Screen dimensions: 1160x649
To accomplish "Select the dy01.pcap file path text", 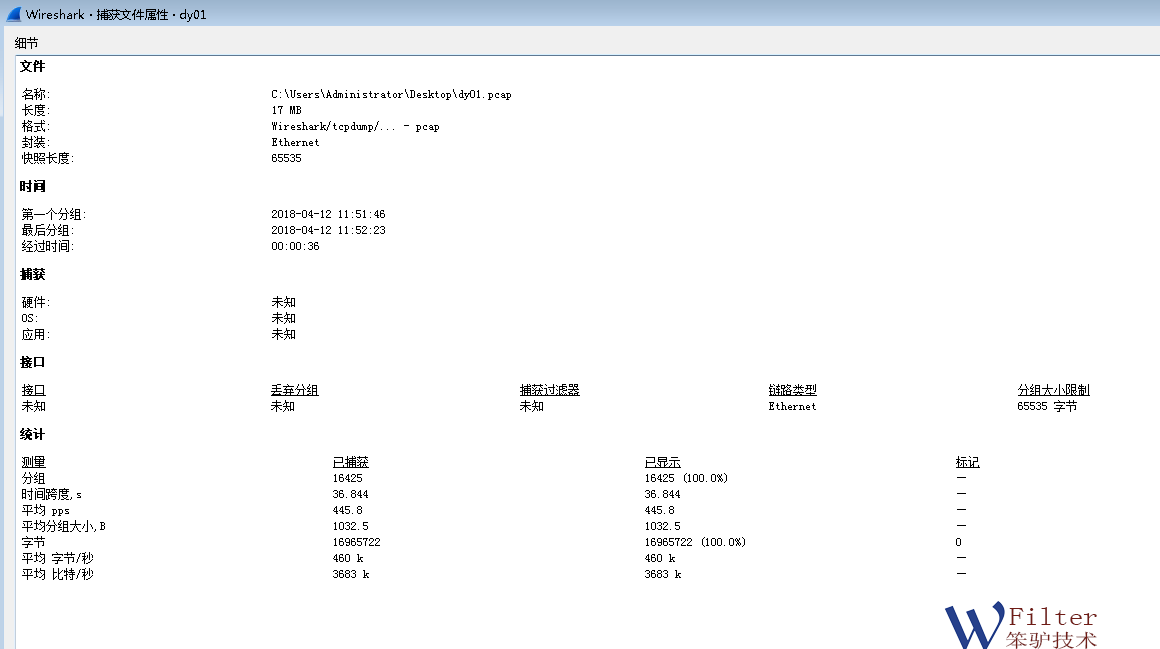I will (391, 94).
